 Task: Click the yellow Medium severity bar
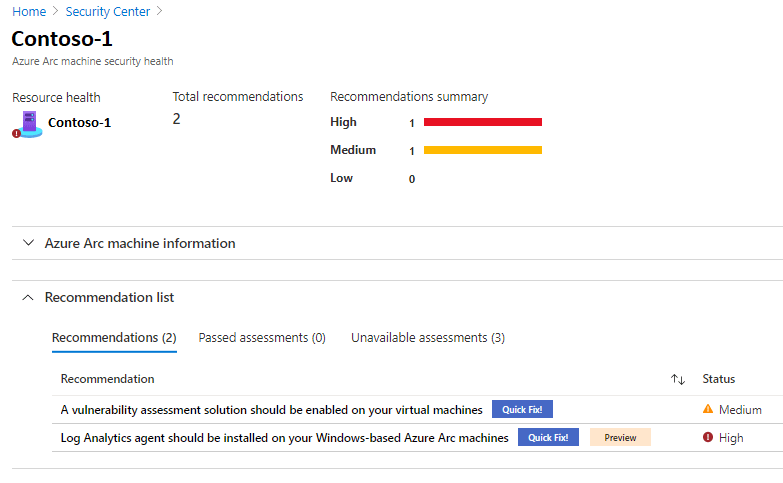pos(483,150)
